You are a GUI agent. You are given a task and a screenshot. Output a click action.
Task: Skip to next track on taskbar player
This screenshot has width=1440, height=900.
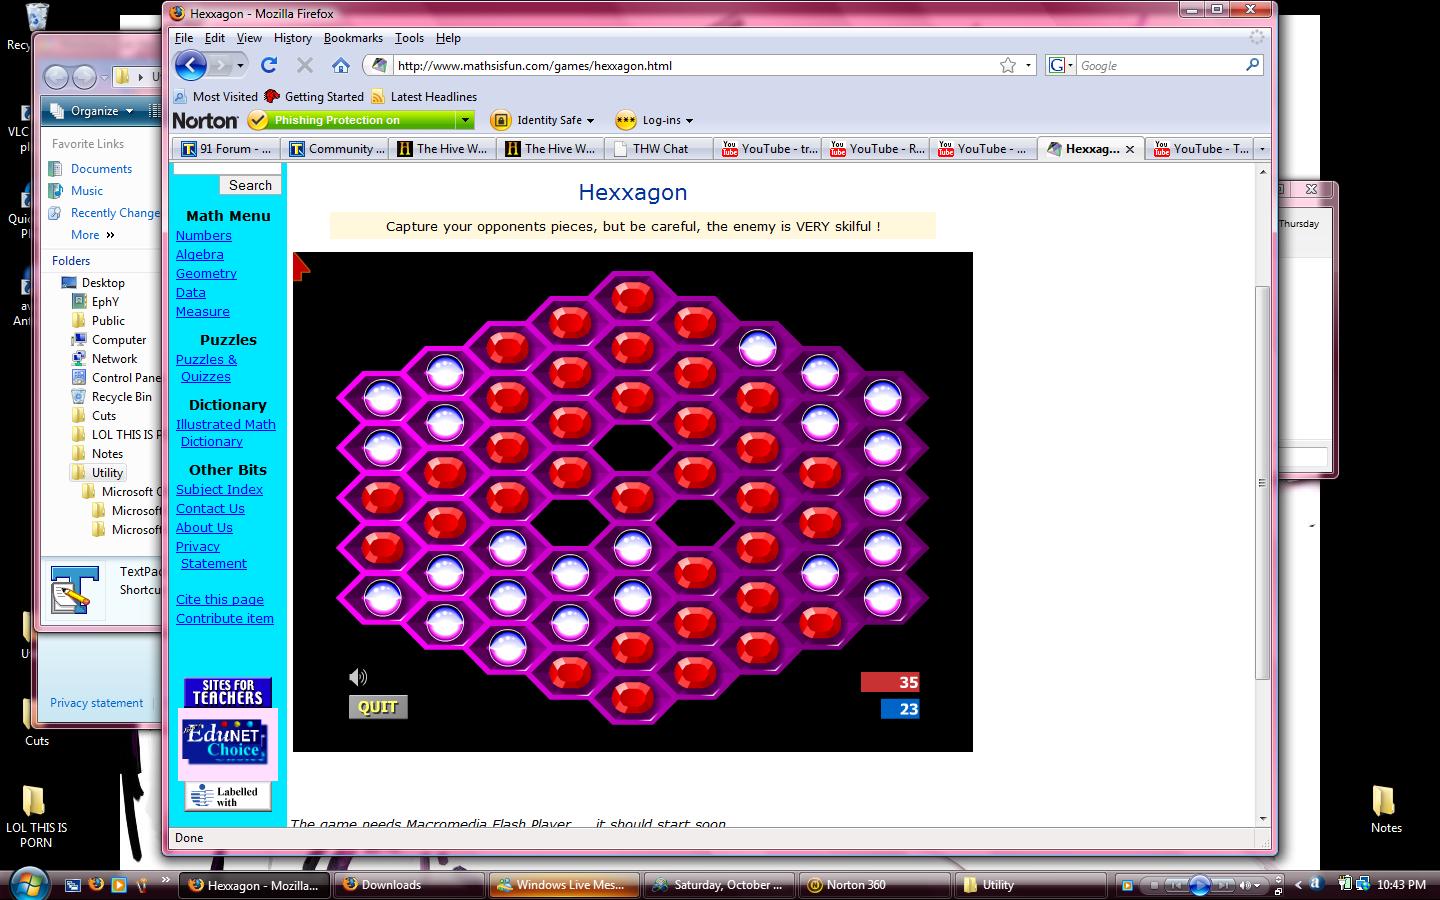pyautogui.click(x=1226, y=885)
